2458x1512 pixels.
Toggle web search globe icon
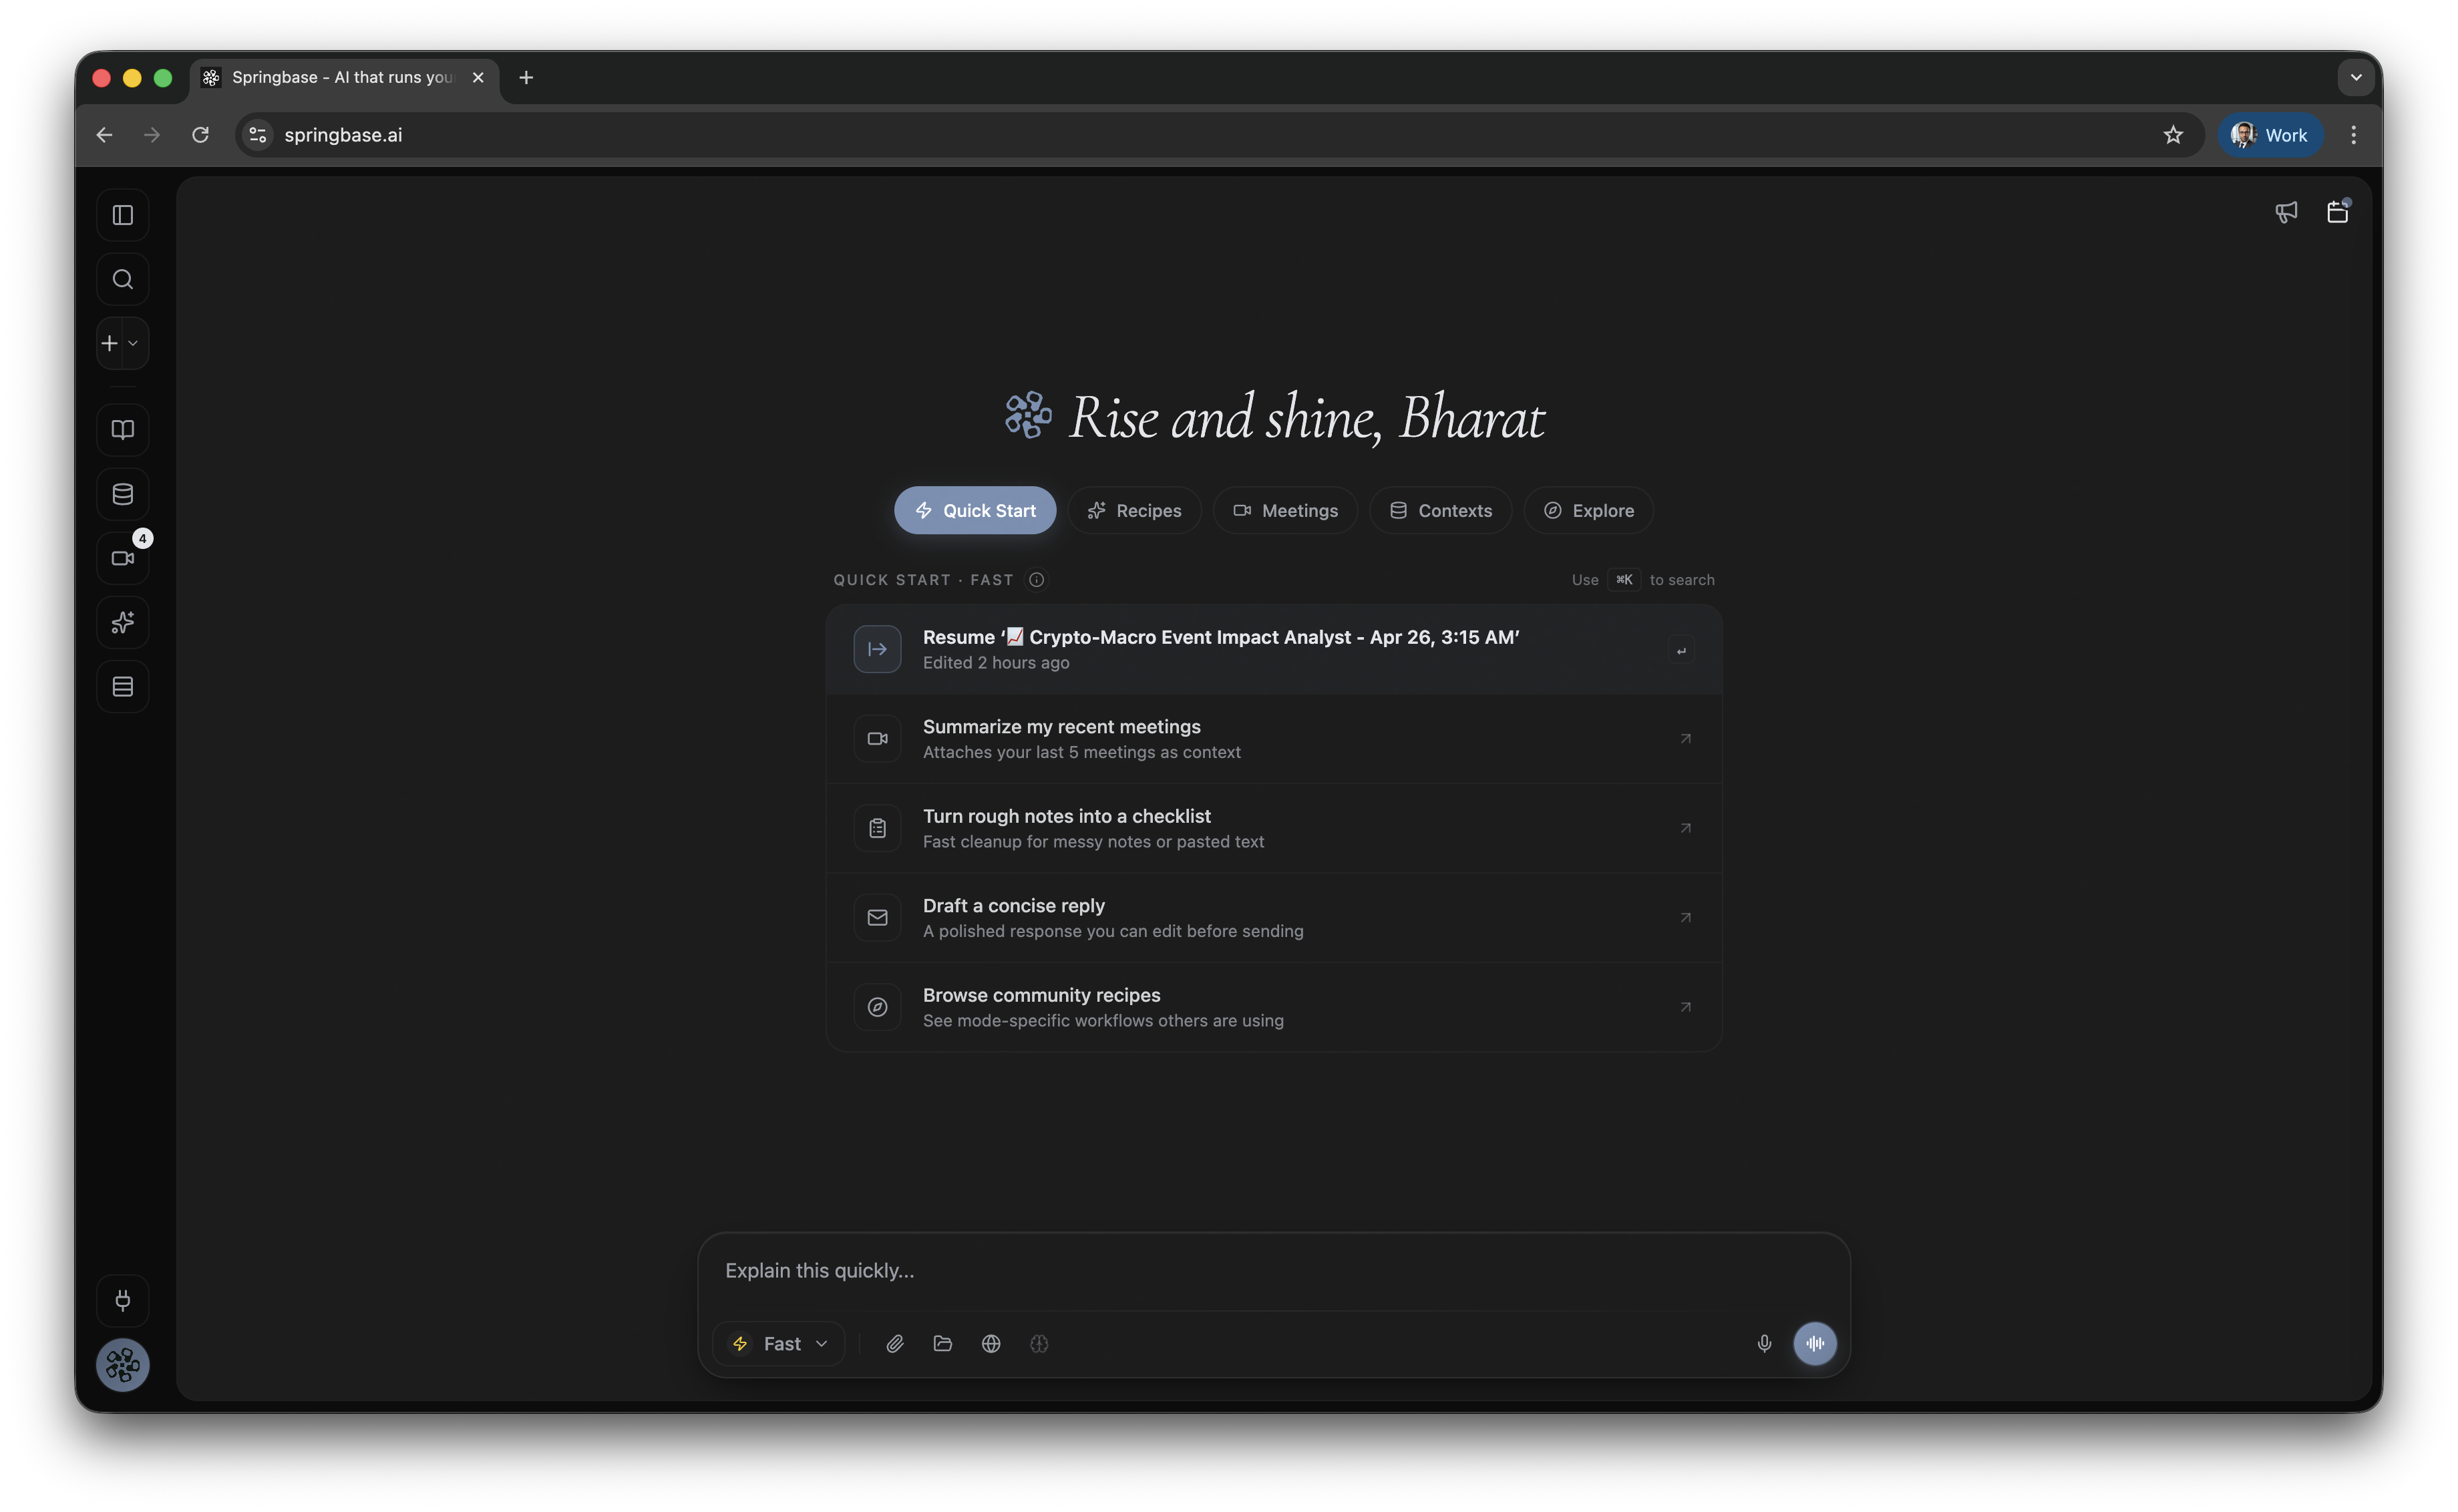click(x=991, y=1344)
